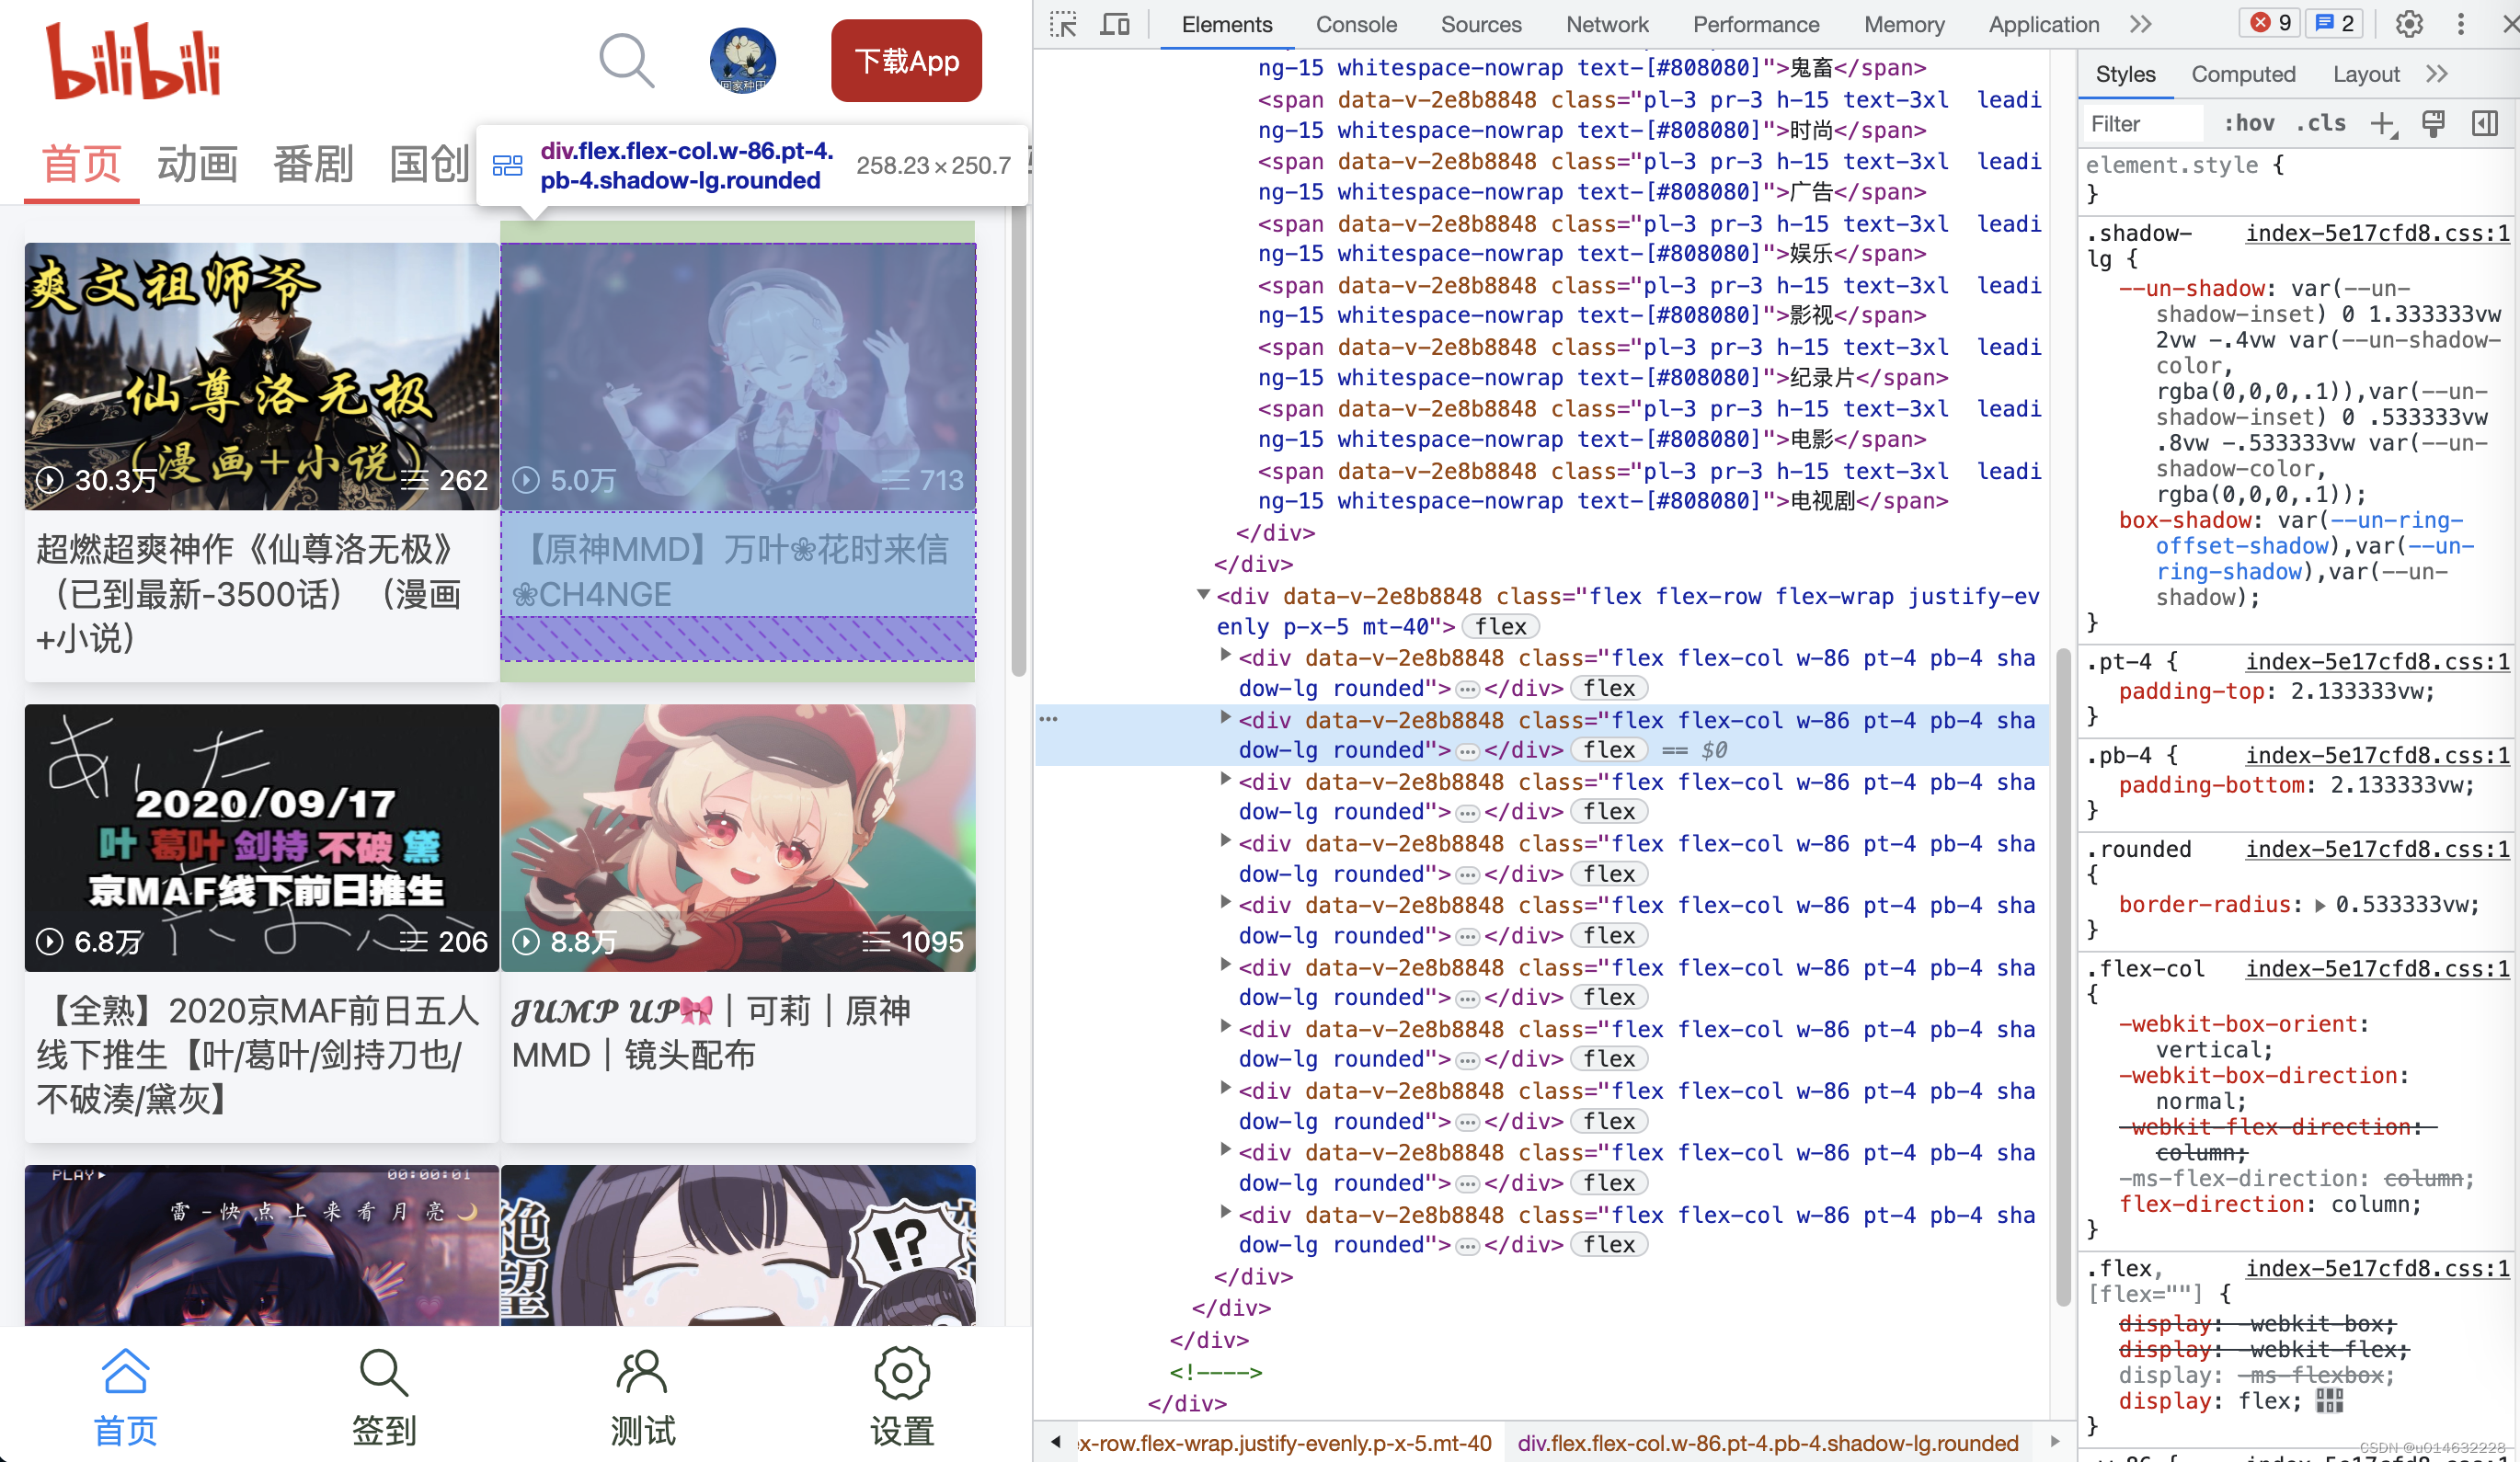
Task: Expand the border-radius shorthand triangle
Action: (x=2320, y=905)
